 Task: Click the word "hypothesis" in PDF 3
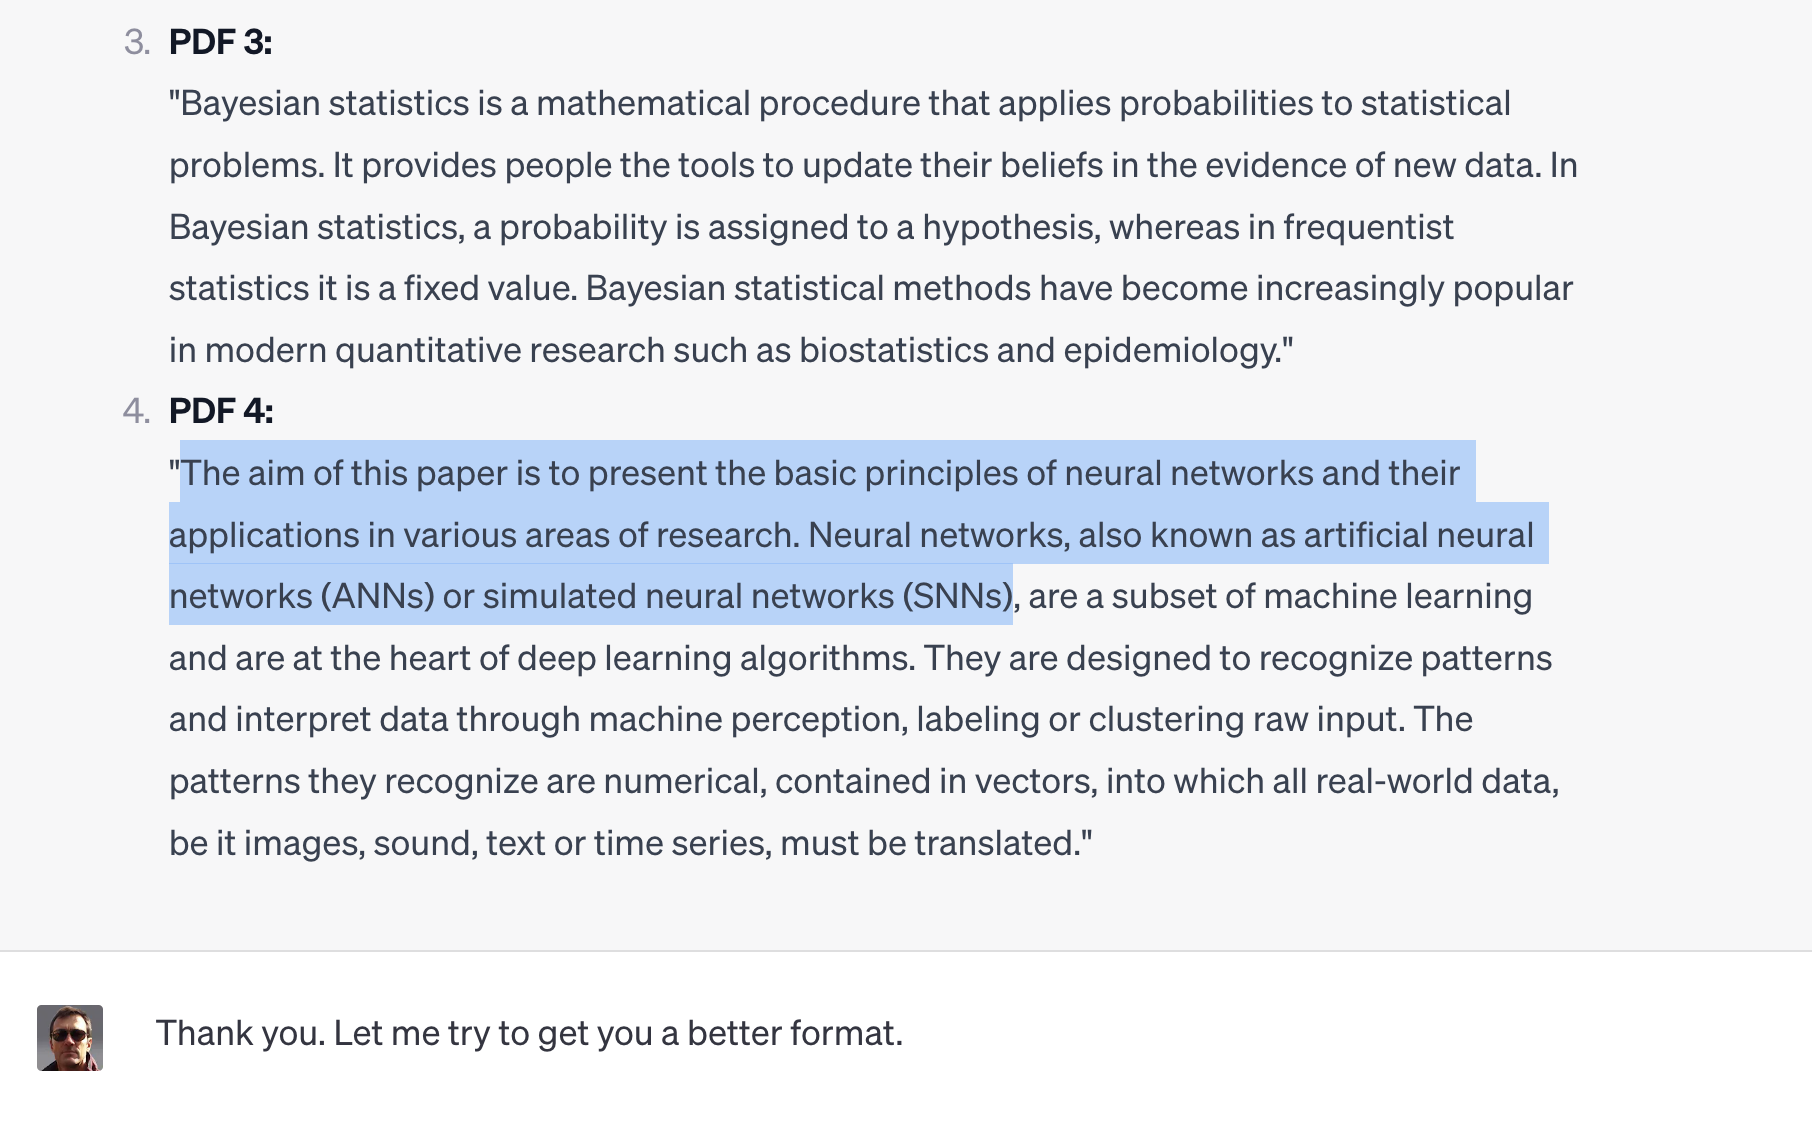pos(1010,228)
